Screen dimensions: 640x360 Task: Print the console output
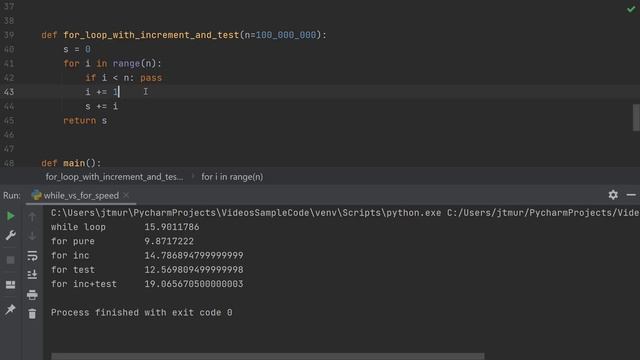click(32, 294)
